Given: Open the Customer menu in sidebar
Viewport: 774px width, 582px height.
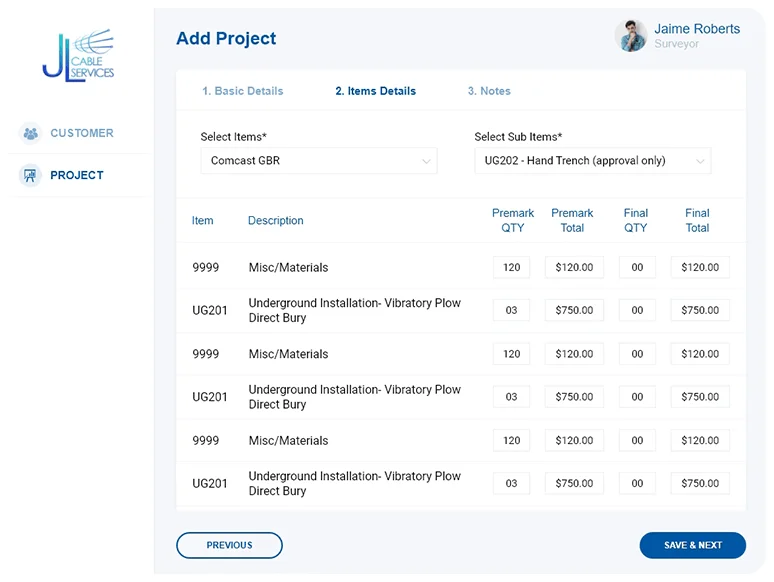Looking at the screenshot, I should tap(81, 133).
